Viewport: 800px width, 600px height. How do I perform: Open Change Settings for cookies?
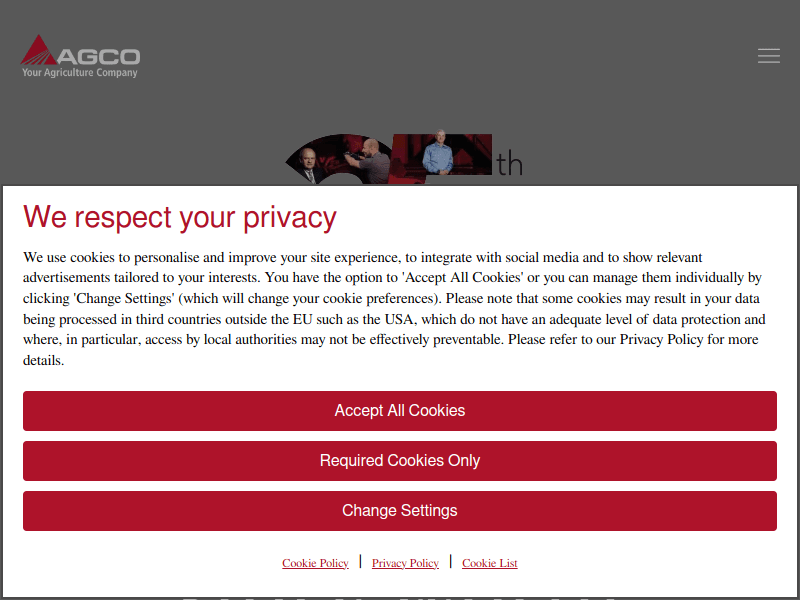400,511
